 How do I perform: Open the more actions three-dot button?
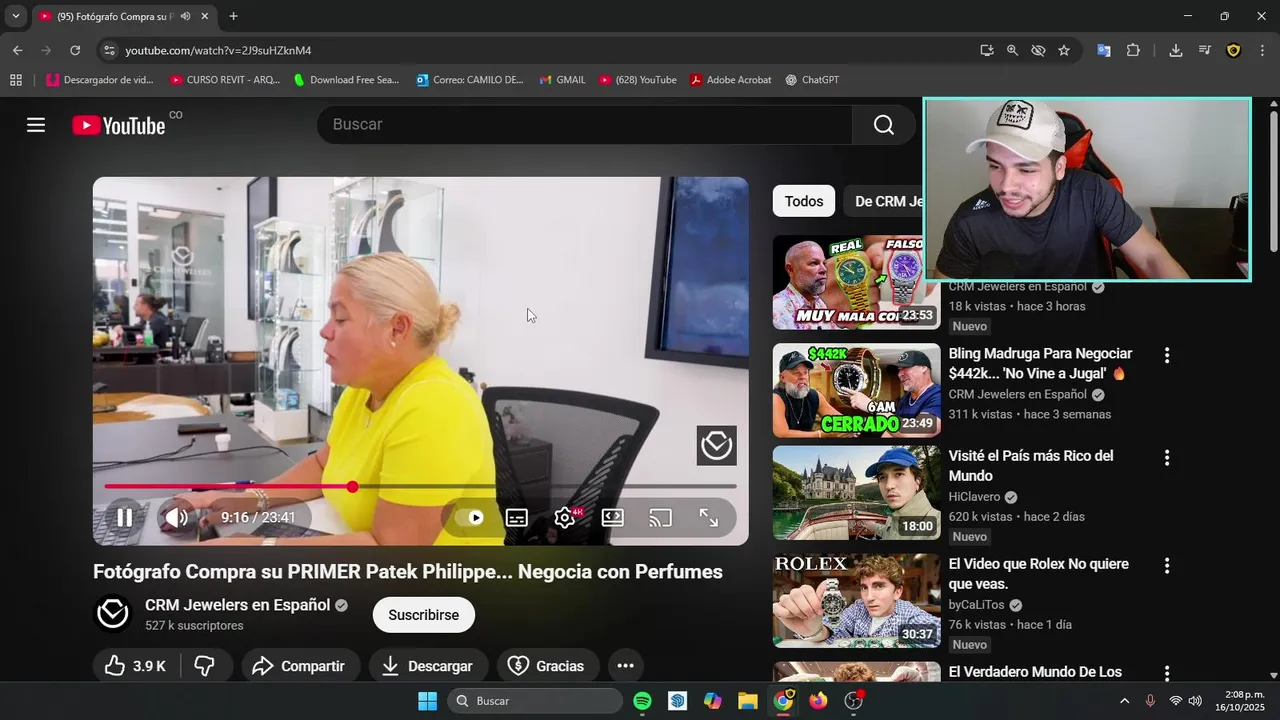coord(625,666)
